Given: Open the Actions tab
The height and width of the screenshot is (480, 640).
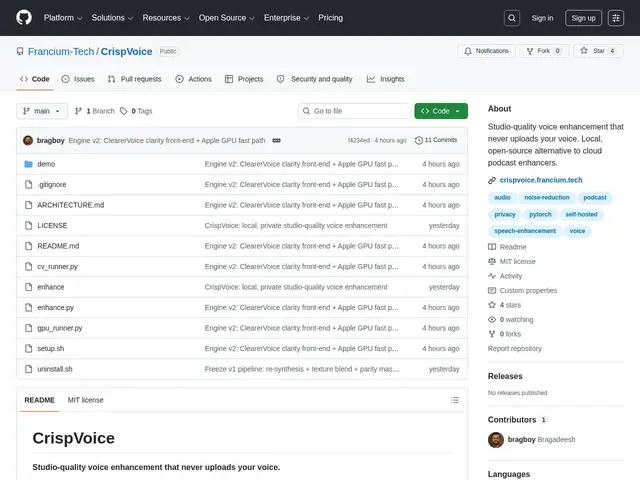Looking at the screenshot, I should click(193, 79).
